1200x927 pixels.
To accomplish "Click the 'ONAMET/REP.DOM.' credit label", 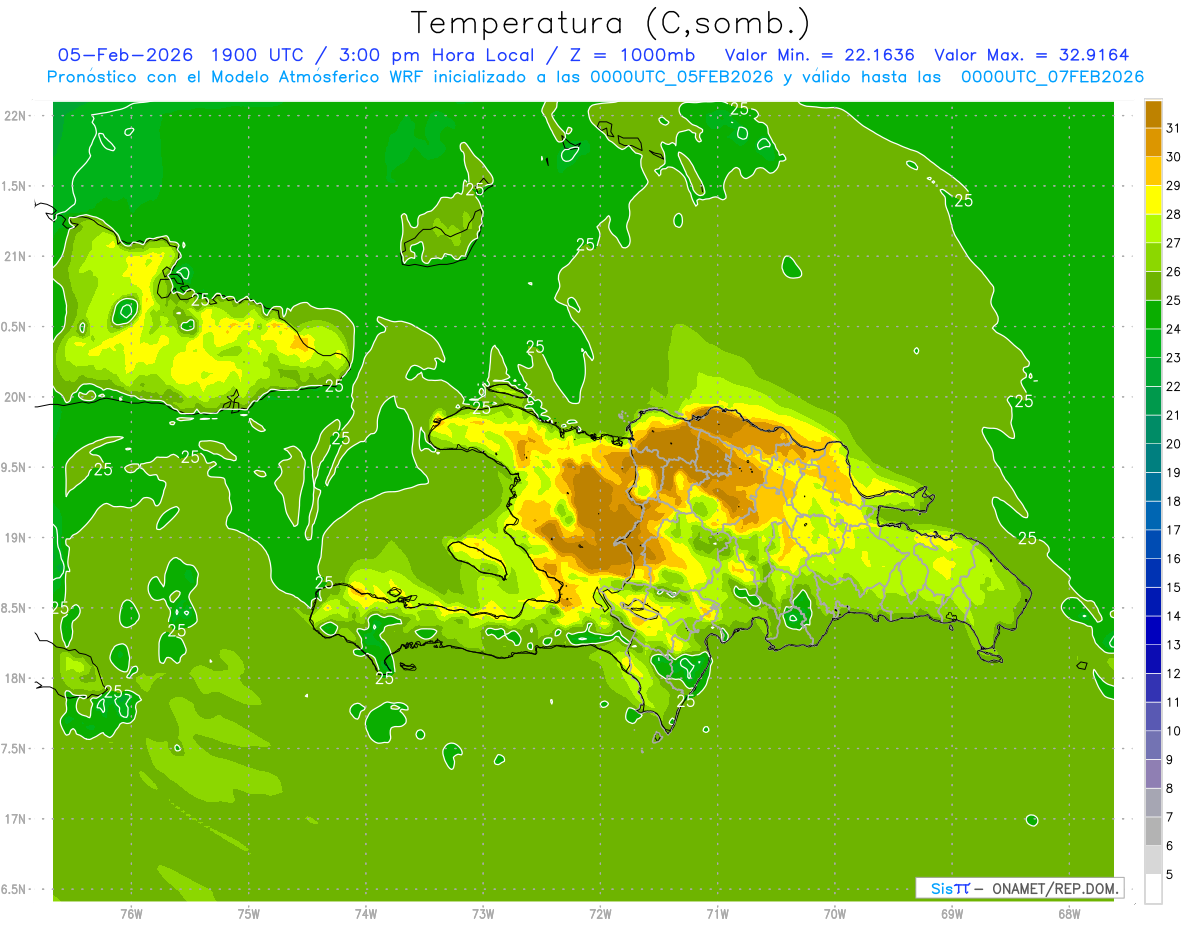I will click(1055, 888).
